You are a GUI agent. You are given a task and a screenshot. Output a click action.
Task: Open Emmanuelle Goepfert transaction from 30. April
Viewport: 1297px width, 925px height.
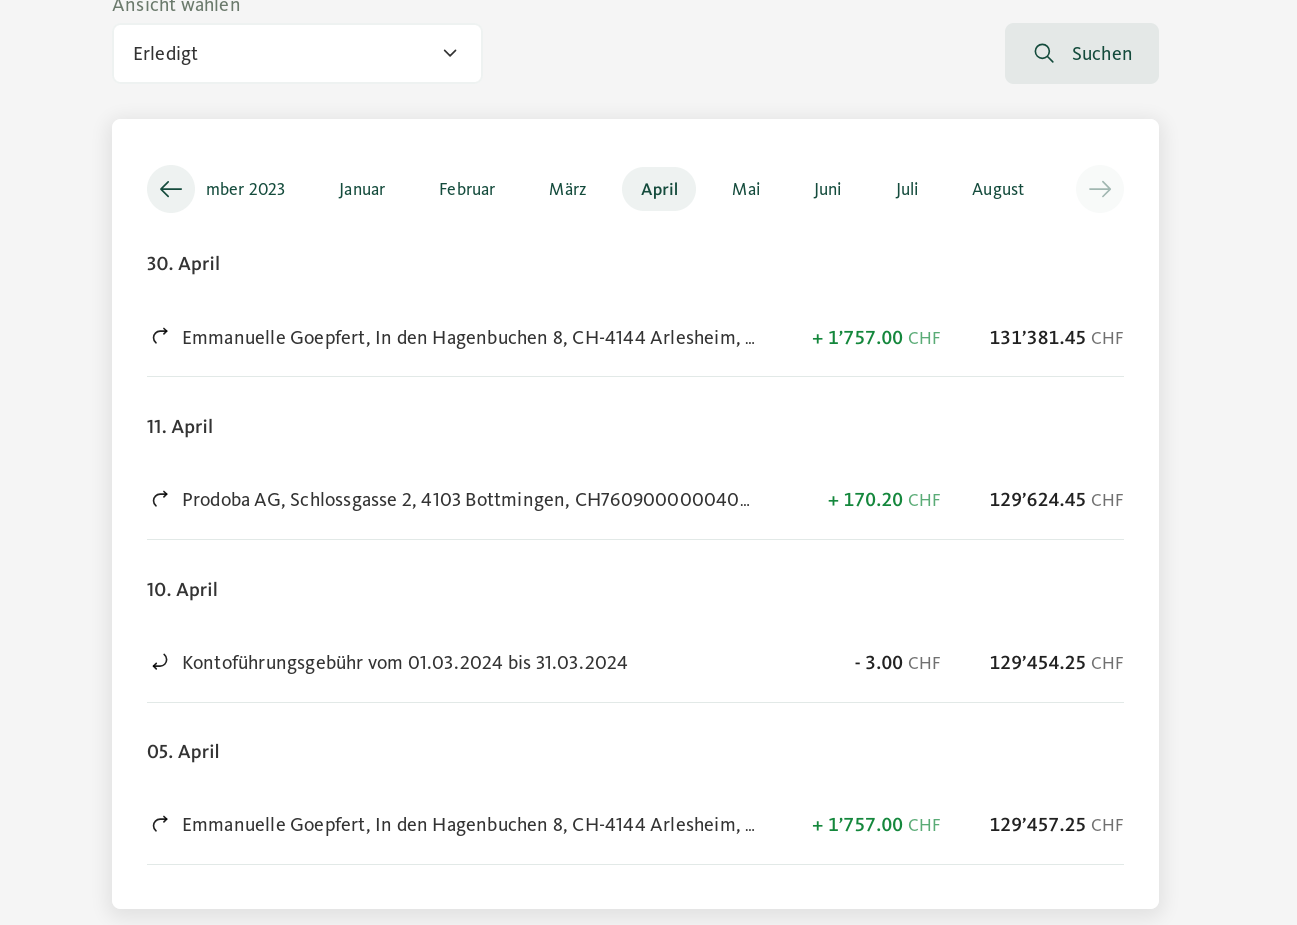(x=635, y=338)
